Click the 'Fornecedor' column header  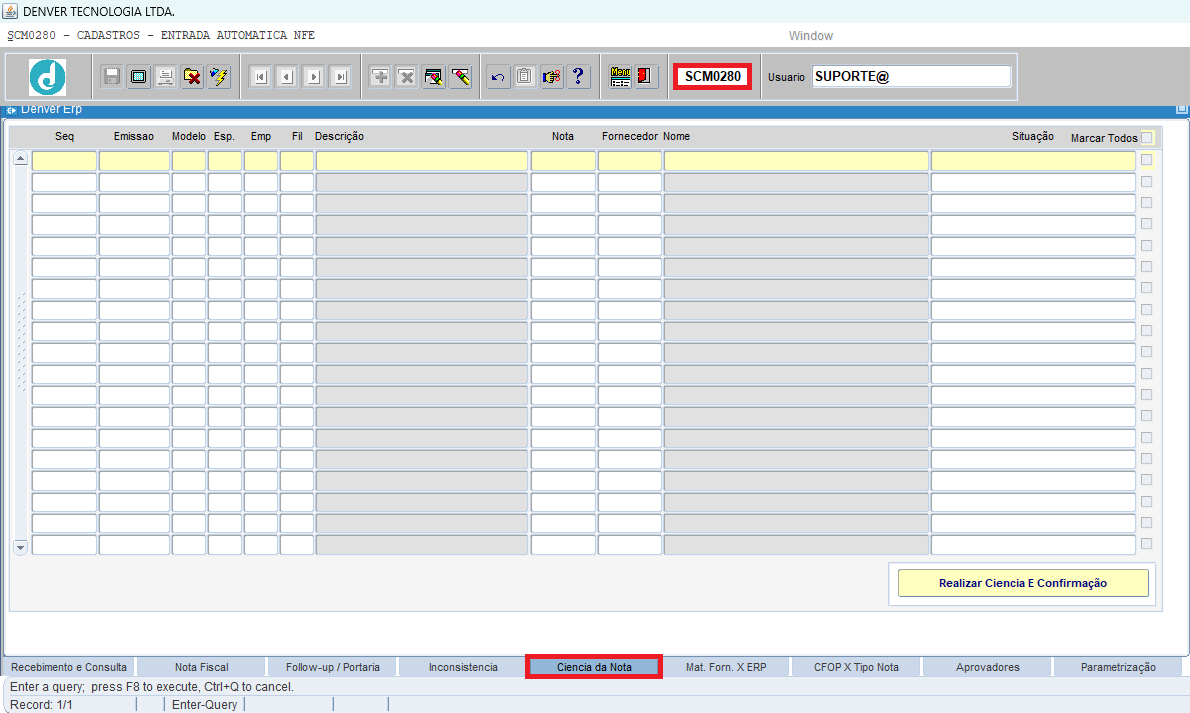[x=630, y=137]
